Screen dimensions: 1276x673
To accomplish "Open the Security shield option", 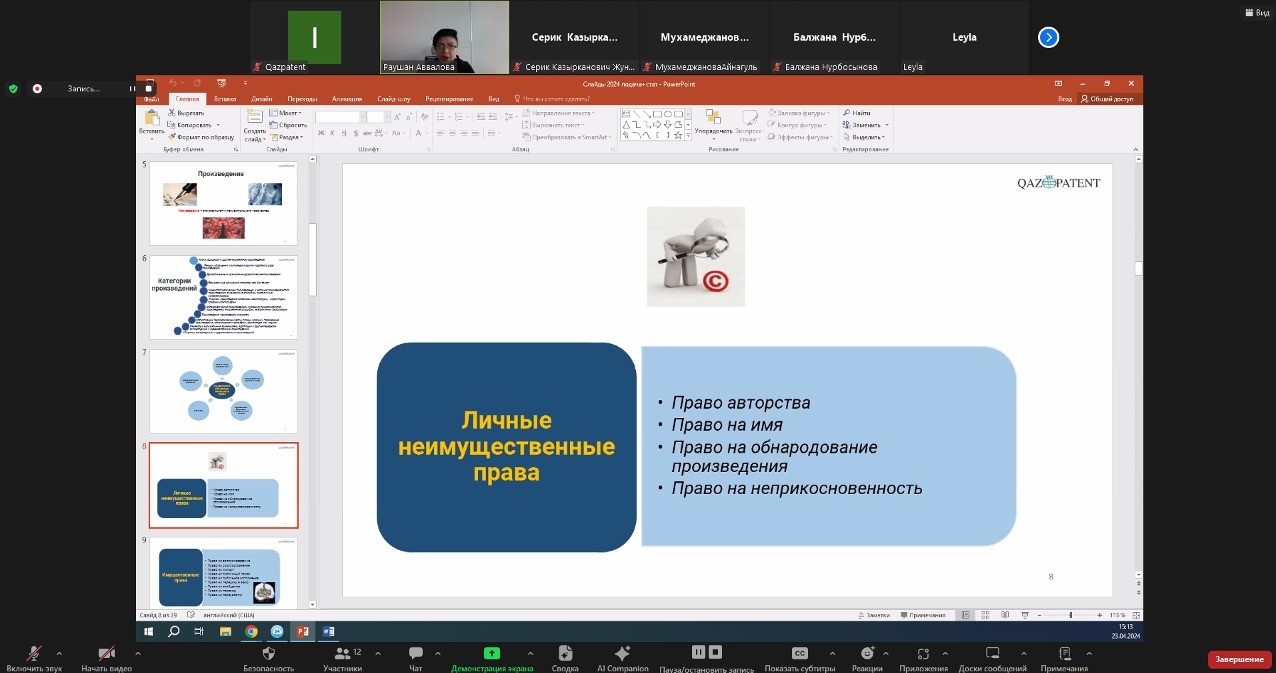I will click(268, 654).
